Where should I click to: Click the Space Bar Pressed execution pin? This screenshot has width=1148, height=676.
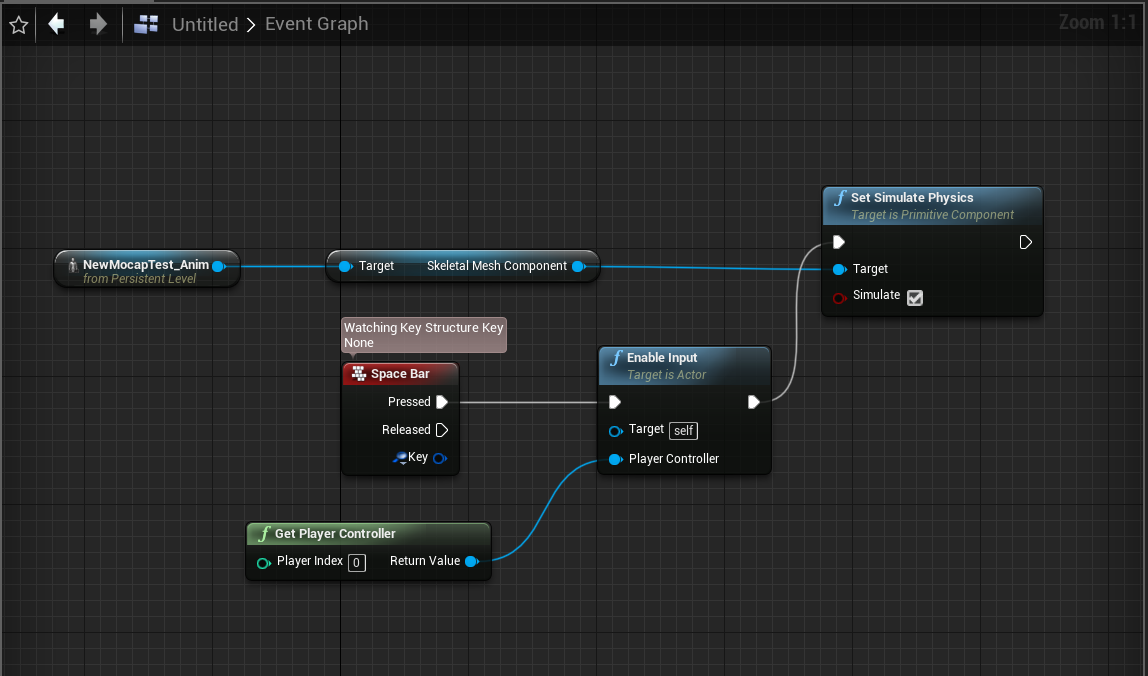coord(441,402)
